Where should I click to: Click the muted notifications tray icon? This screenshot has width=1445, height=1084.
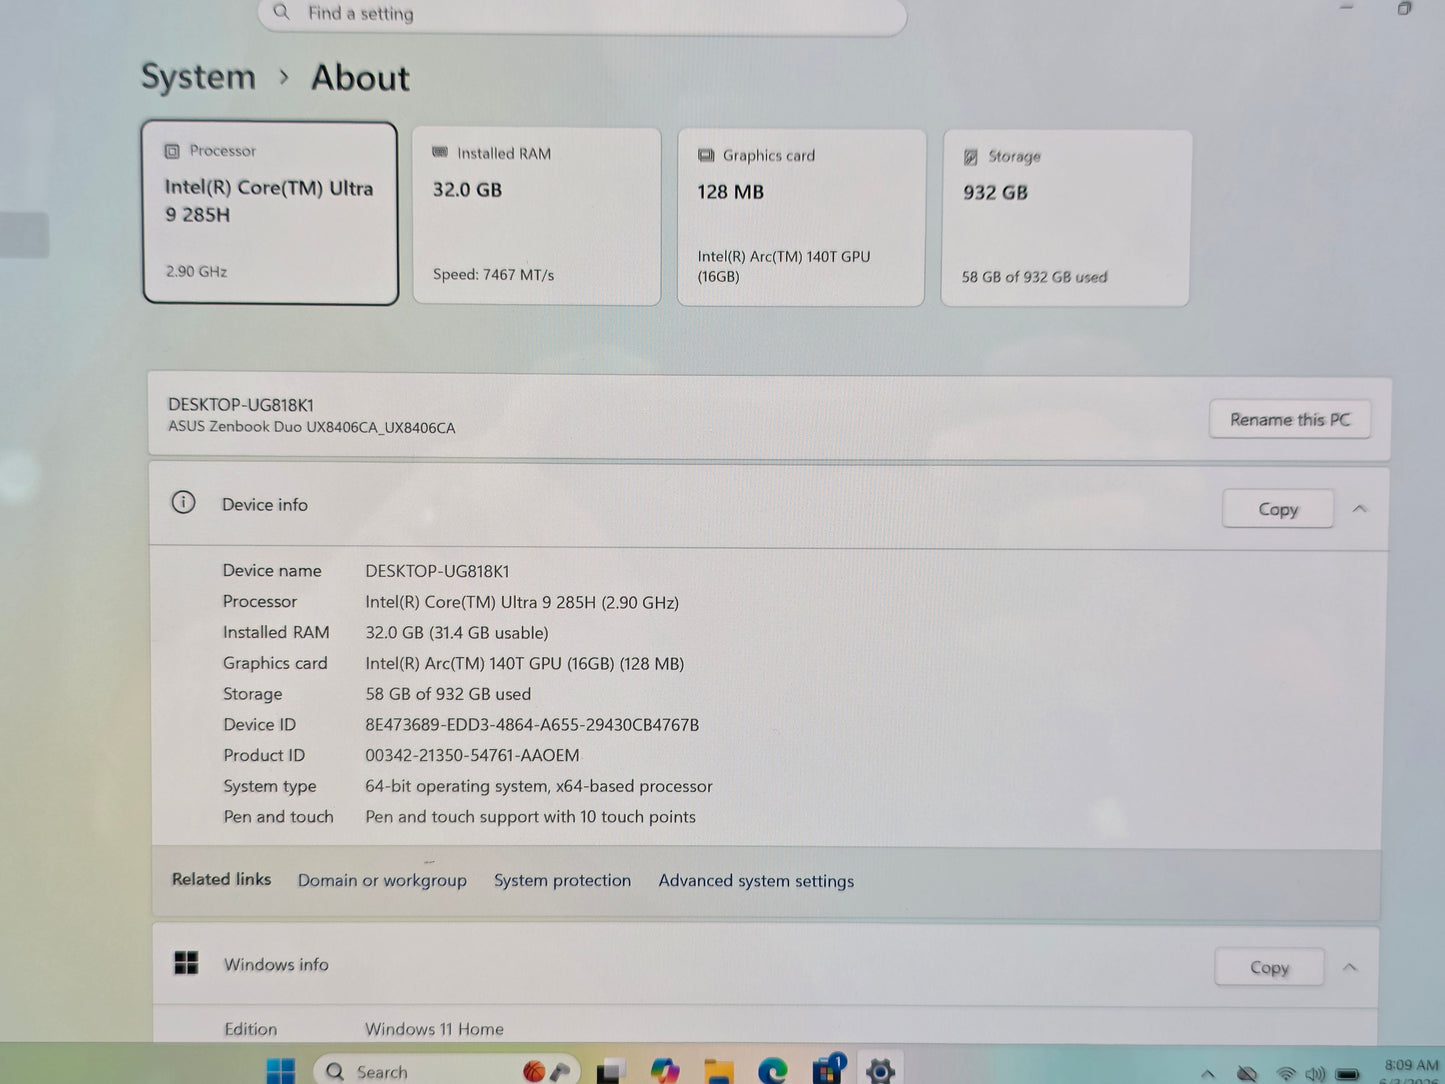click(1246, 1075)
